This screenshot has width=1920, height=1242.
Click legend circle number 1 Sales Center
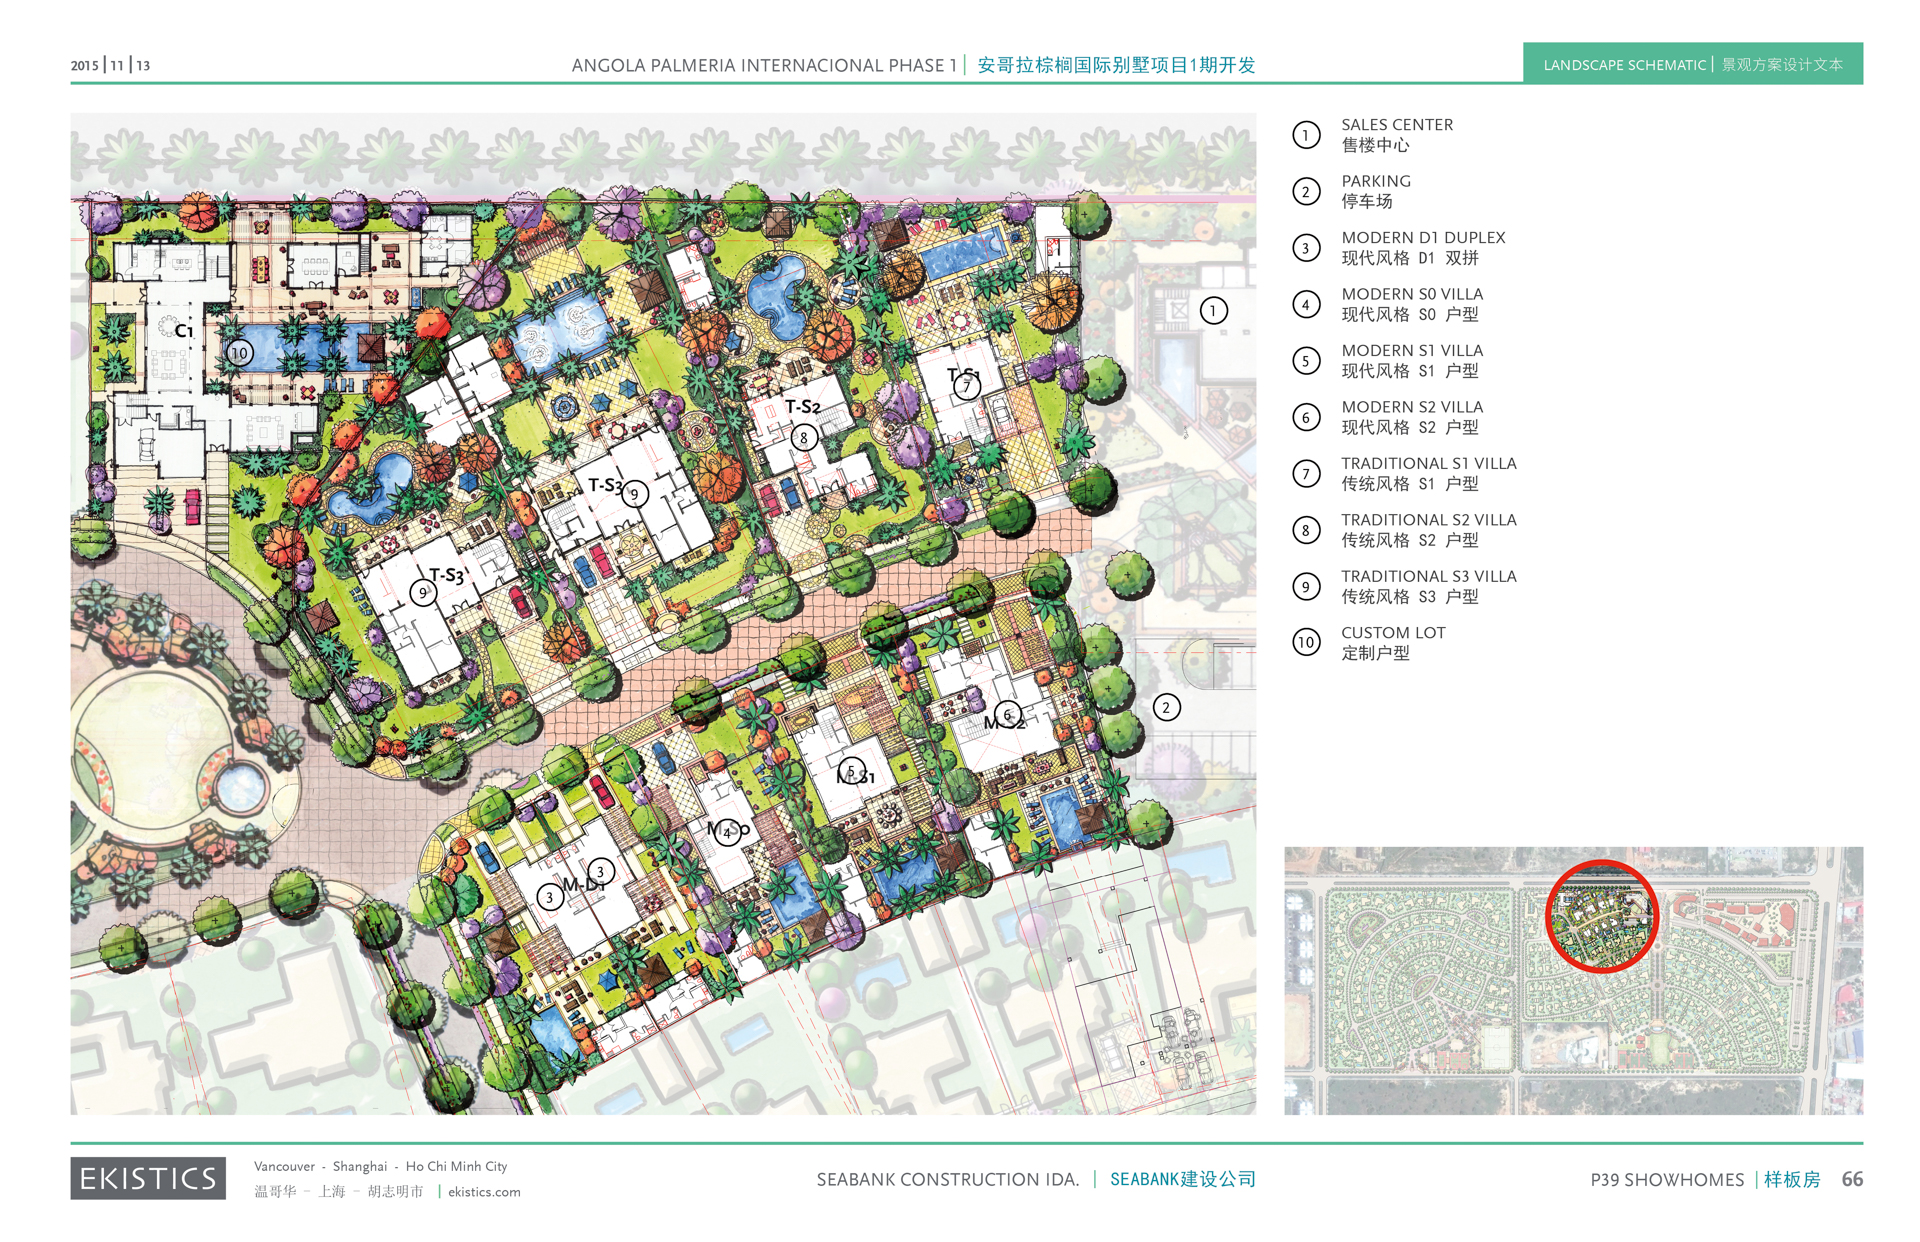coord(1306,135)
